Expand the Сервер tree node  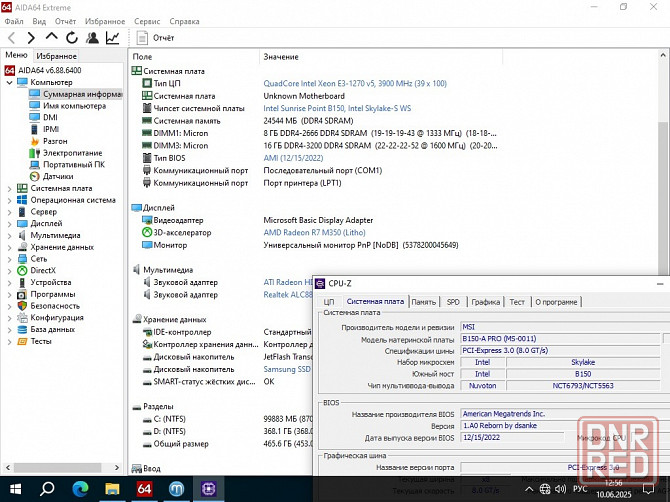click(x=9, y=212)
